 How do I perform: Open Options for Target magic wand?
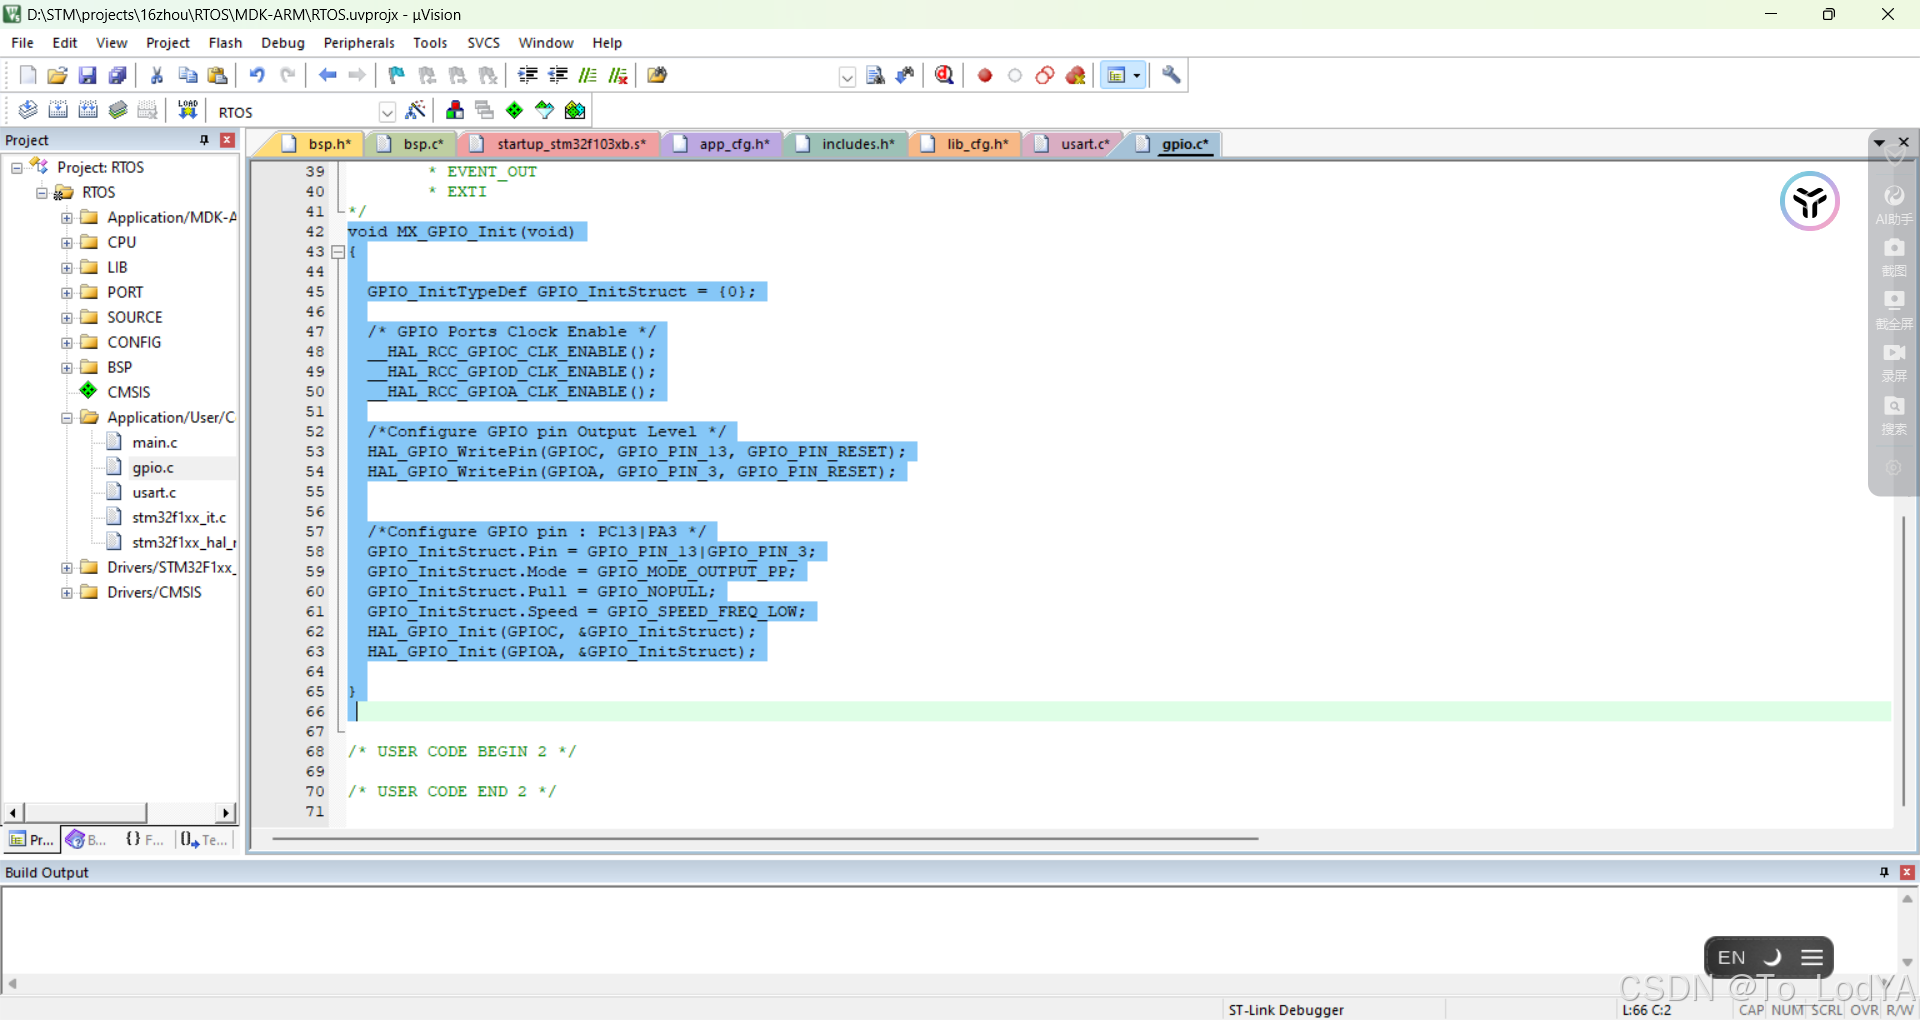click(416, 110)
